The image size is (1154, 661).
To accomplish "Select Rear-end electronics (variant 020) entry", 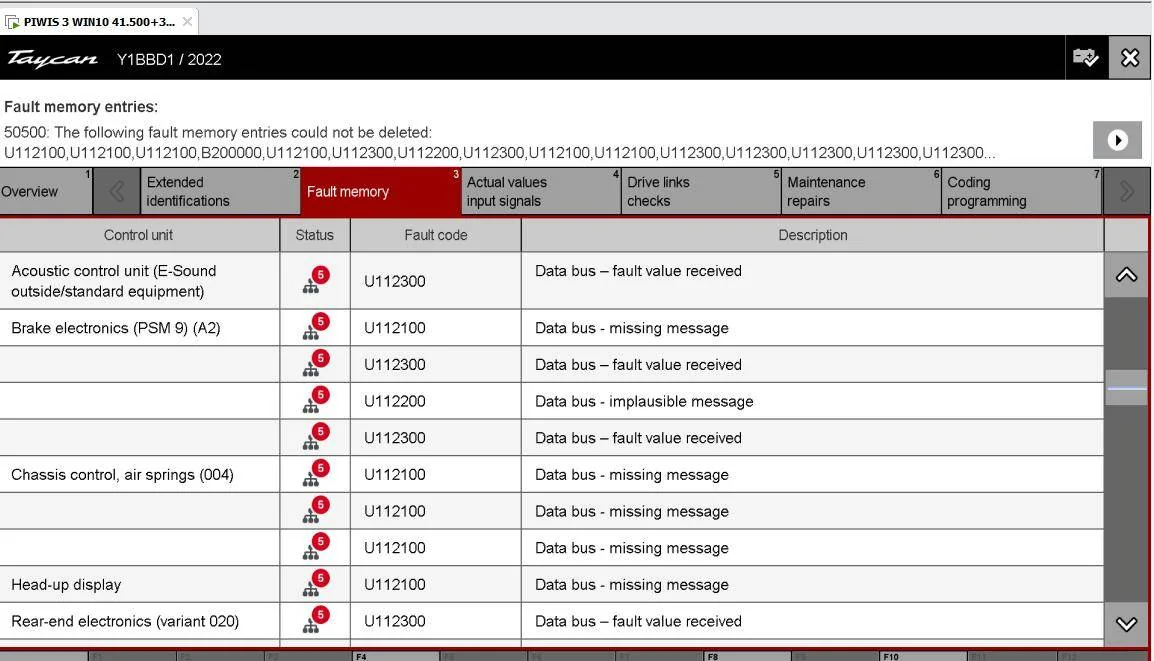I will pyautogui.click(x=125, y=621).
